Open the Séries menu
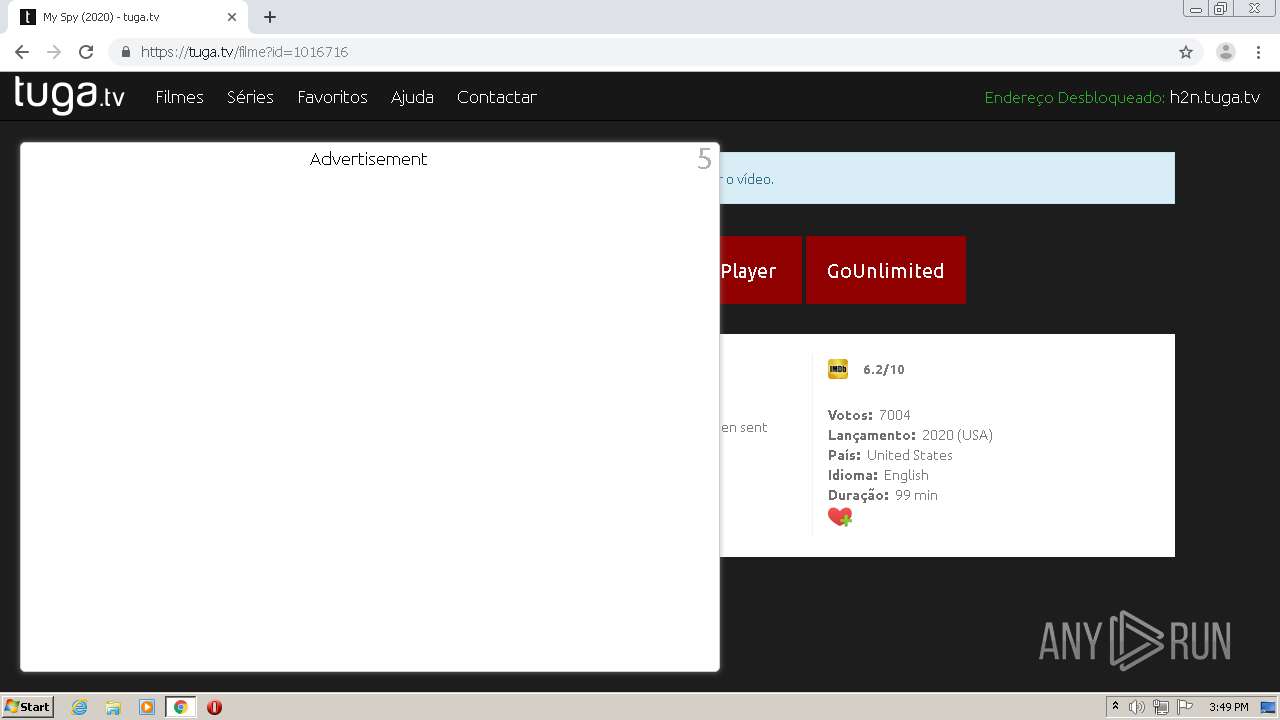The width and height of the screenshot is (1280, 720). pyautogui.click(x=250, y=97)
